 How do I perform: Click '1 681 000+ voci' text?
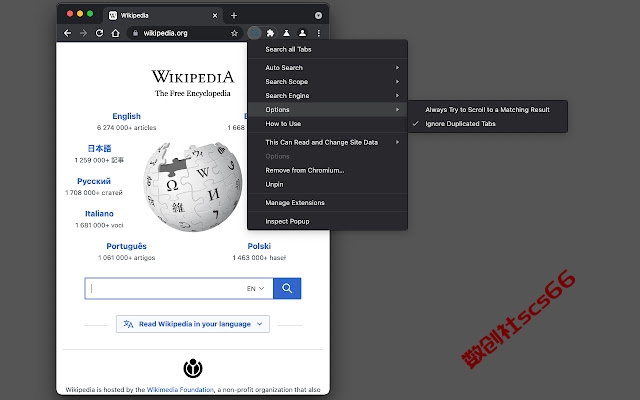tap(99, 225)
